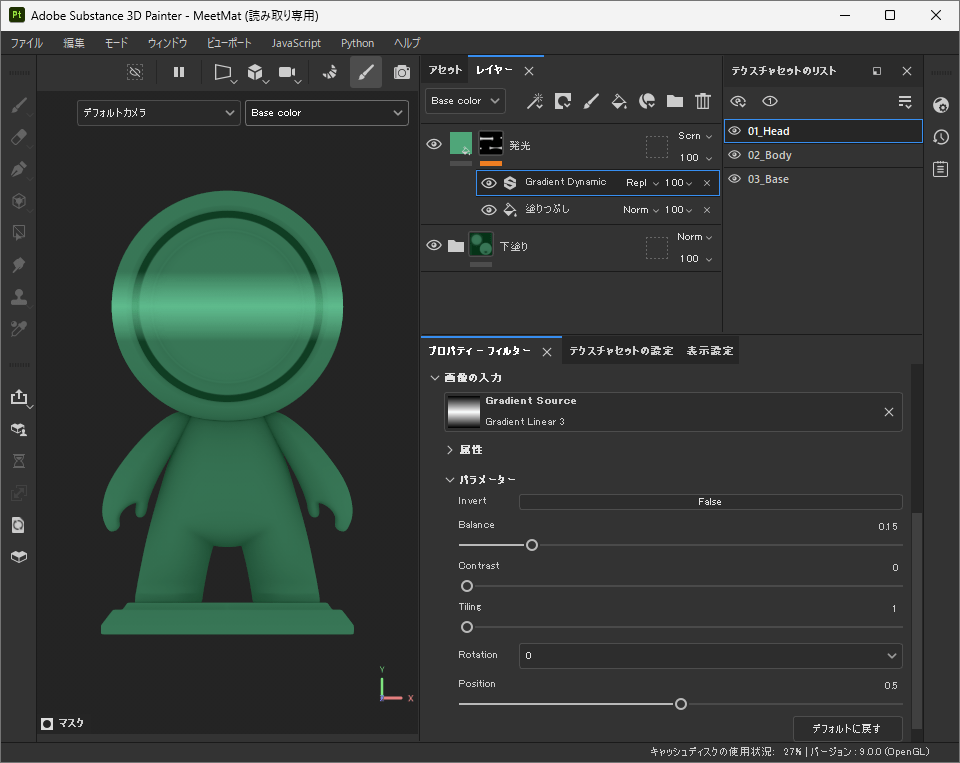
Task: Click the Balance slider handle
Action: [x=532, y=545]
